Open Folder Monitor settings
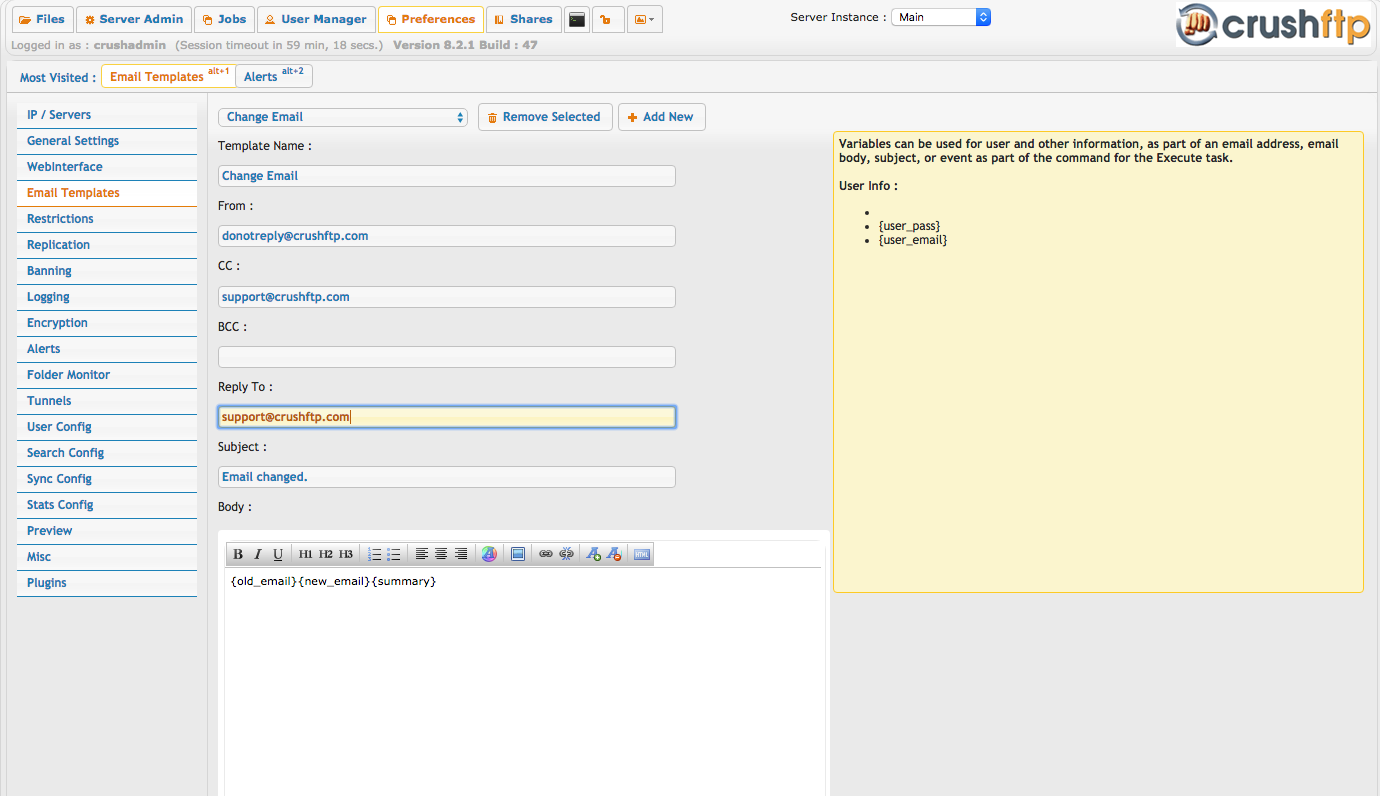The height and width of the screenshot is (796, 1380). tap(107, 375)
